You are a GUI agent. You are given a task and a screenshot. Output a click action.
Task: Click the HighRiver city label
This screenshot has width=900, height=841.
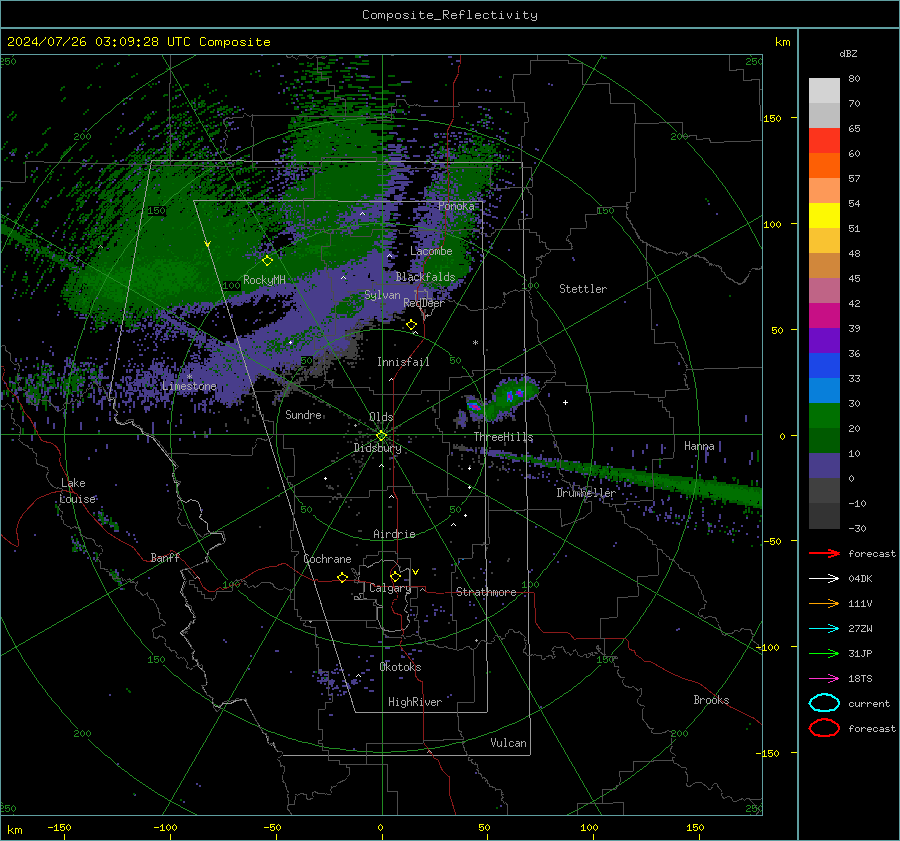coord(415,702)
